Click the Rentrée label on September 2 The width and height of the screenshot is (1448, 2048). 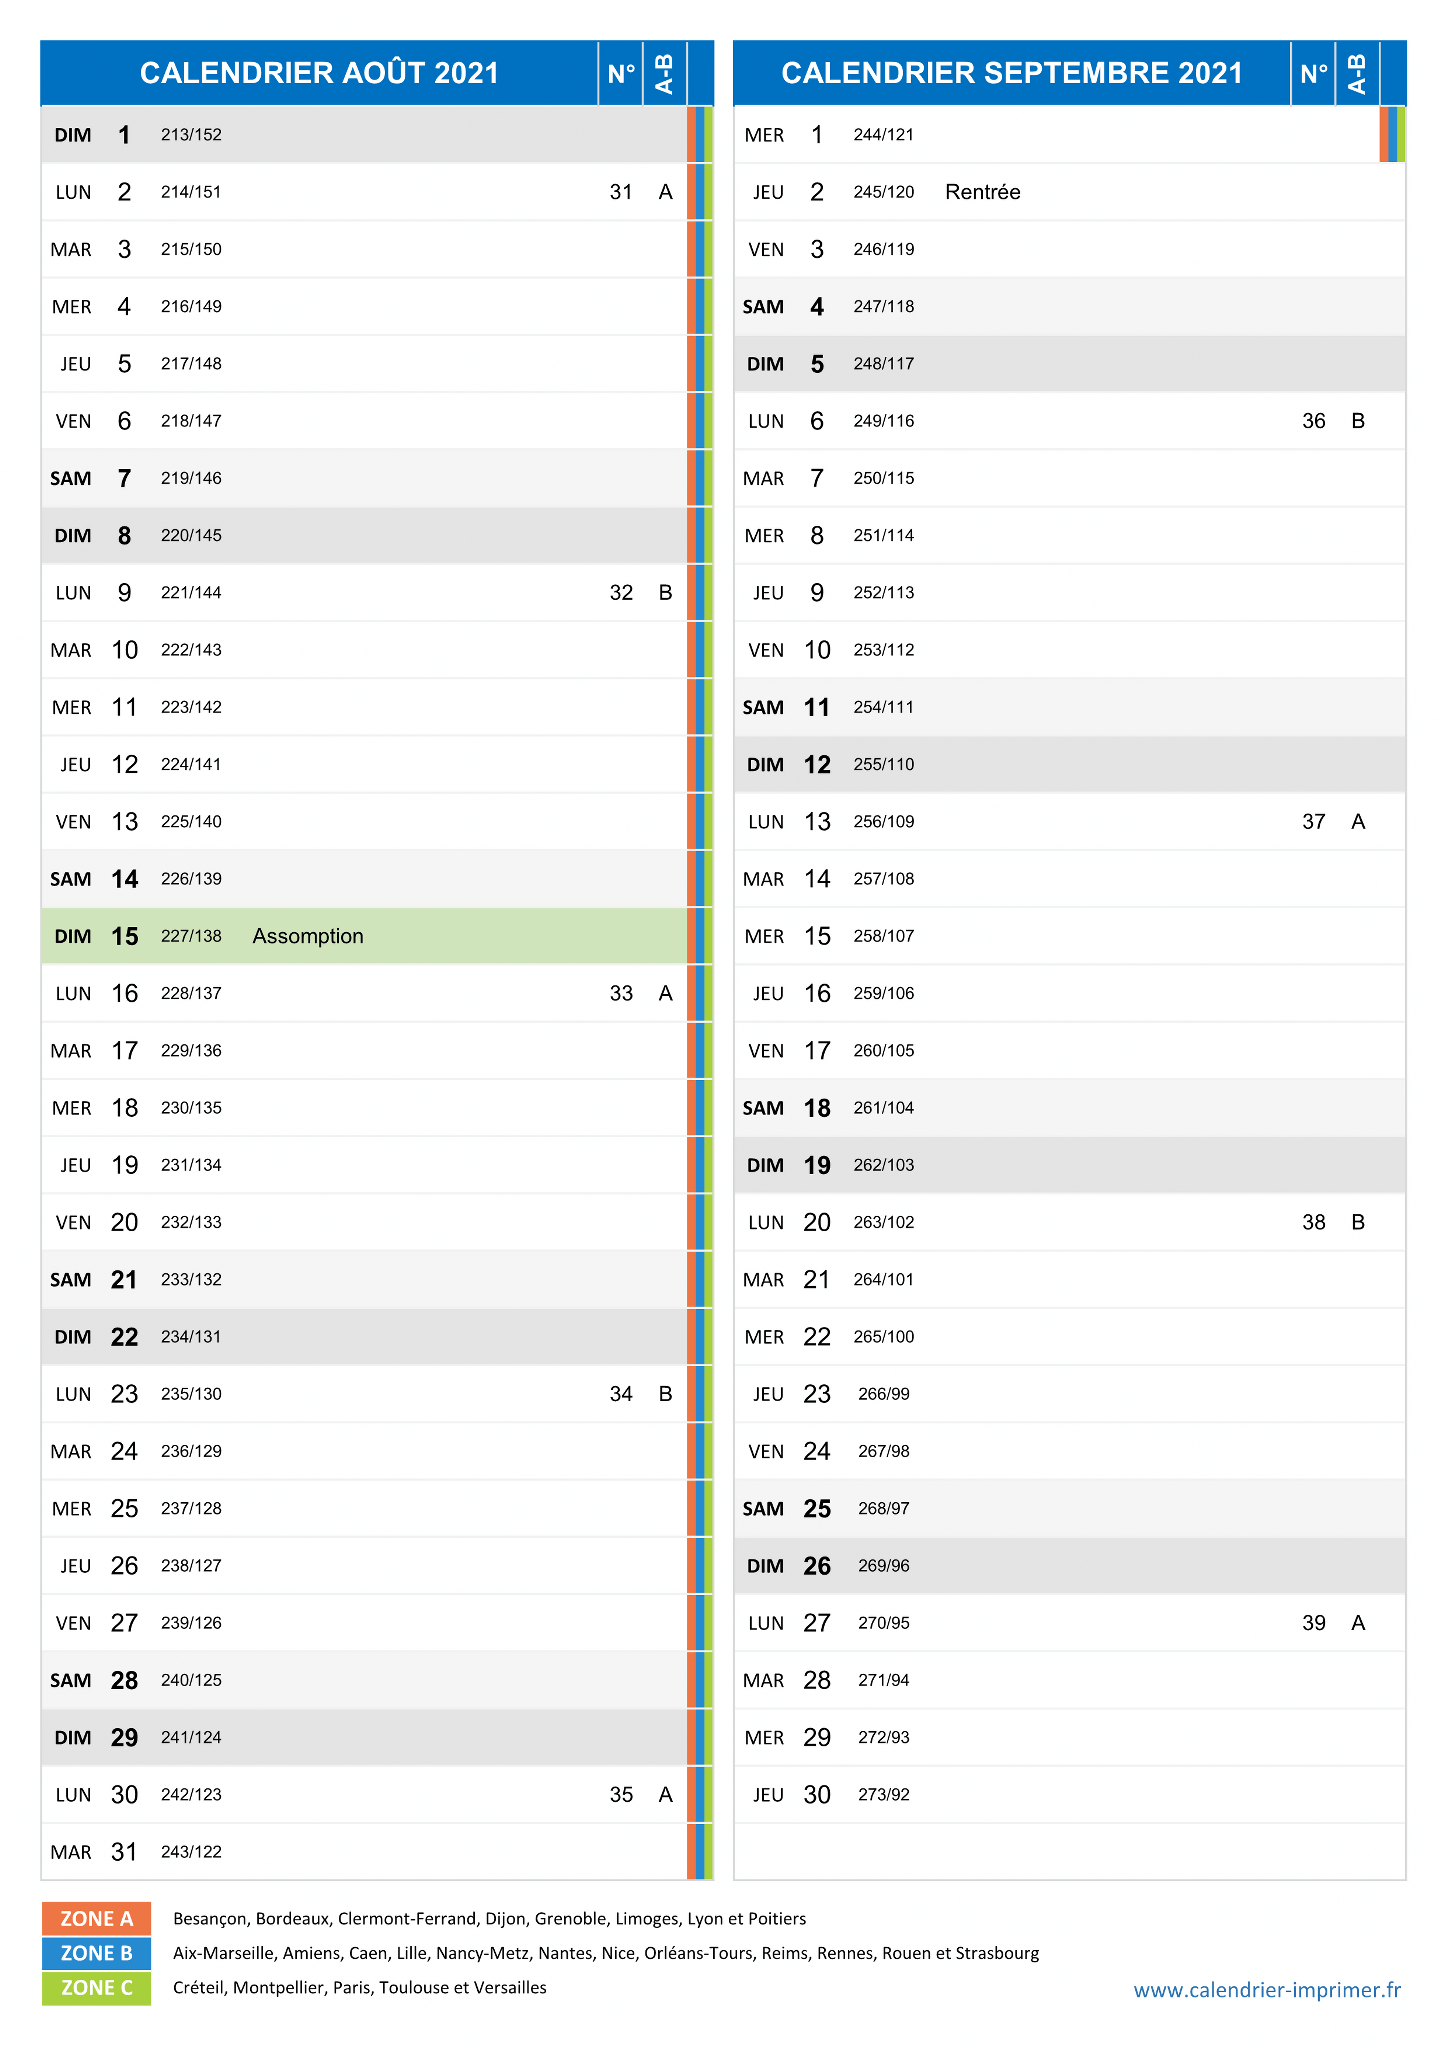pos(983,192)
